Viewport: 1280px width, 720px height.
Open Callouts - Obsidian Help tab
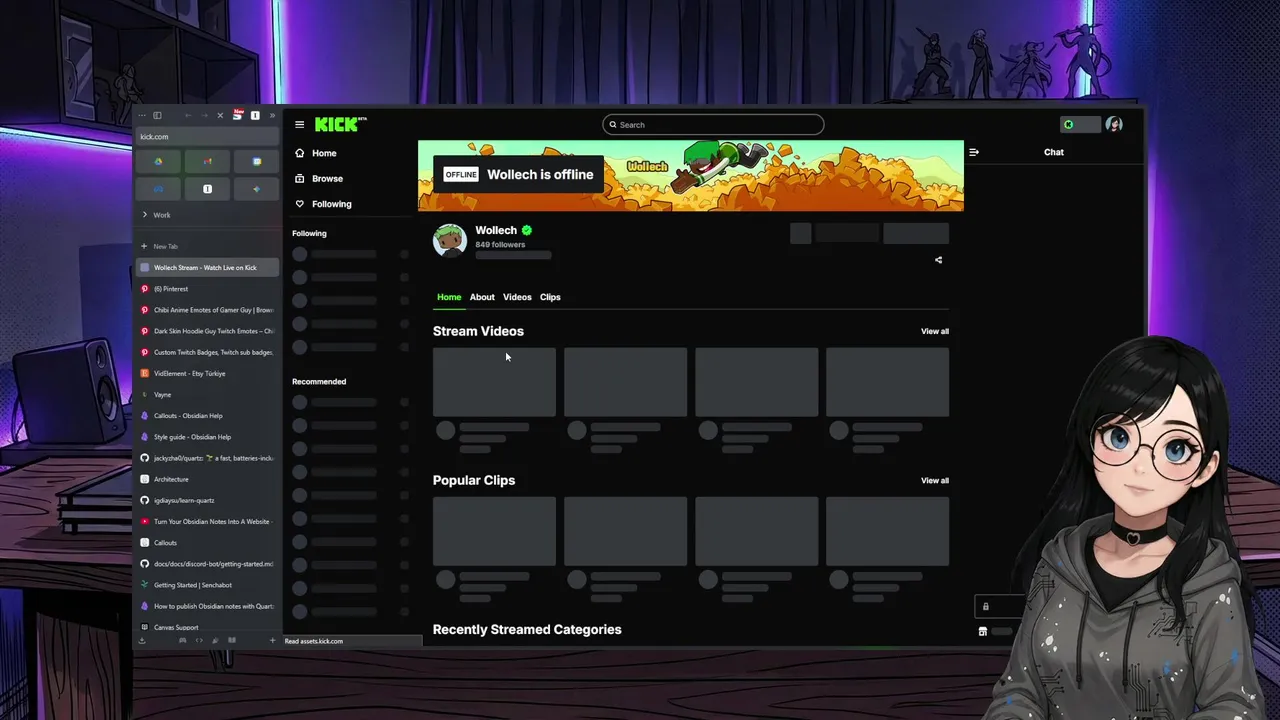tap(207, 415)
